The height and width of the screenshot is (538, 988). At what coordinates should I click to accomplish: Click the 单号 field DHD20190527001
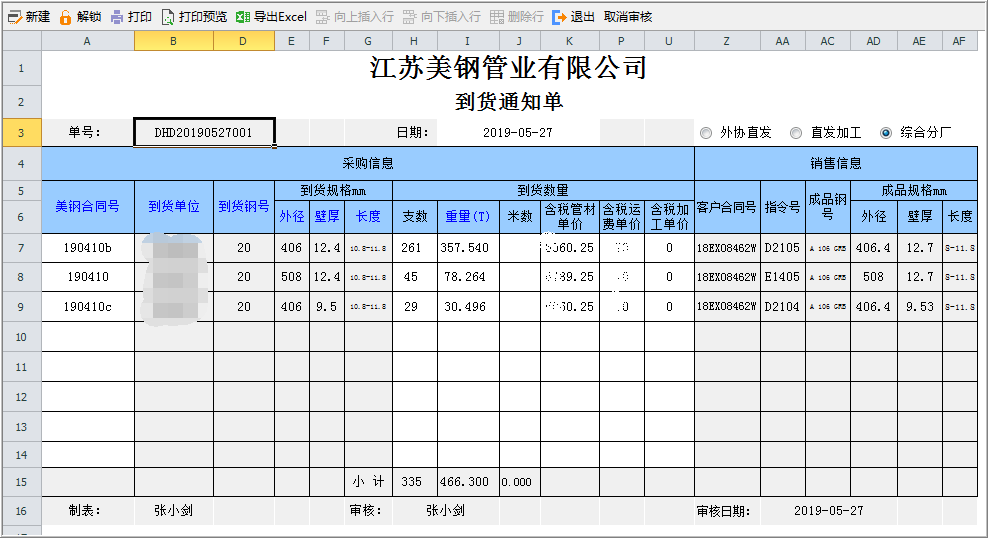204,132
